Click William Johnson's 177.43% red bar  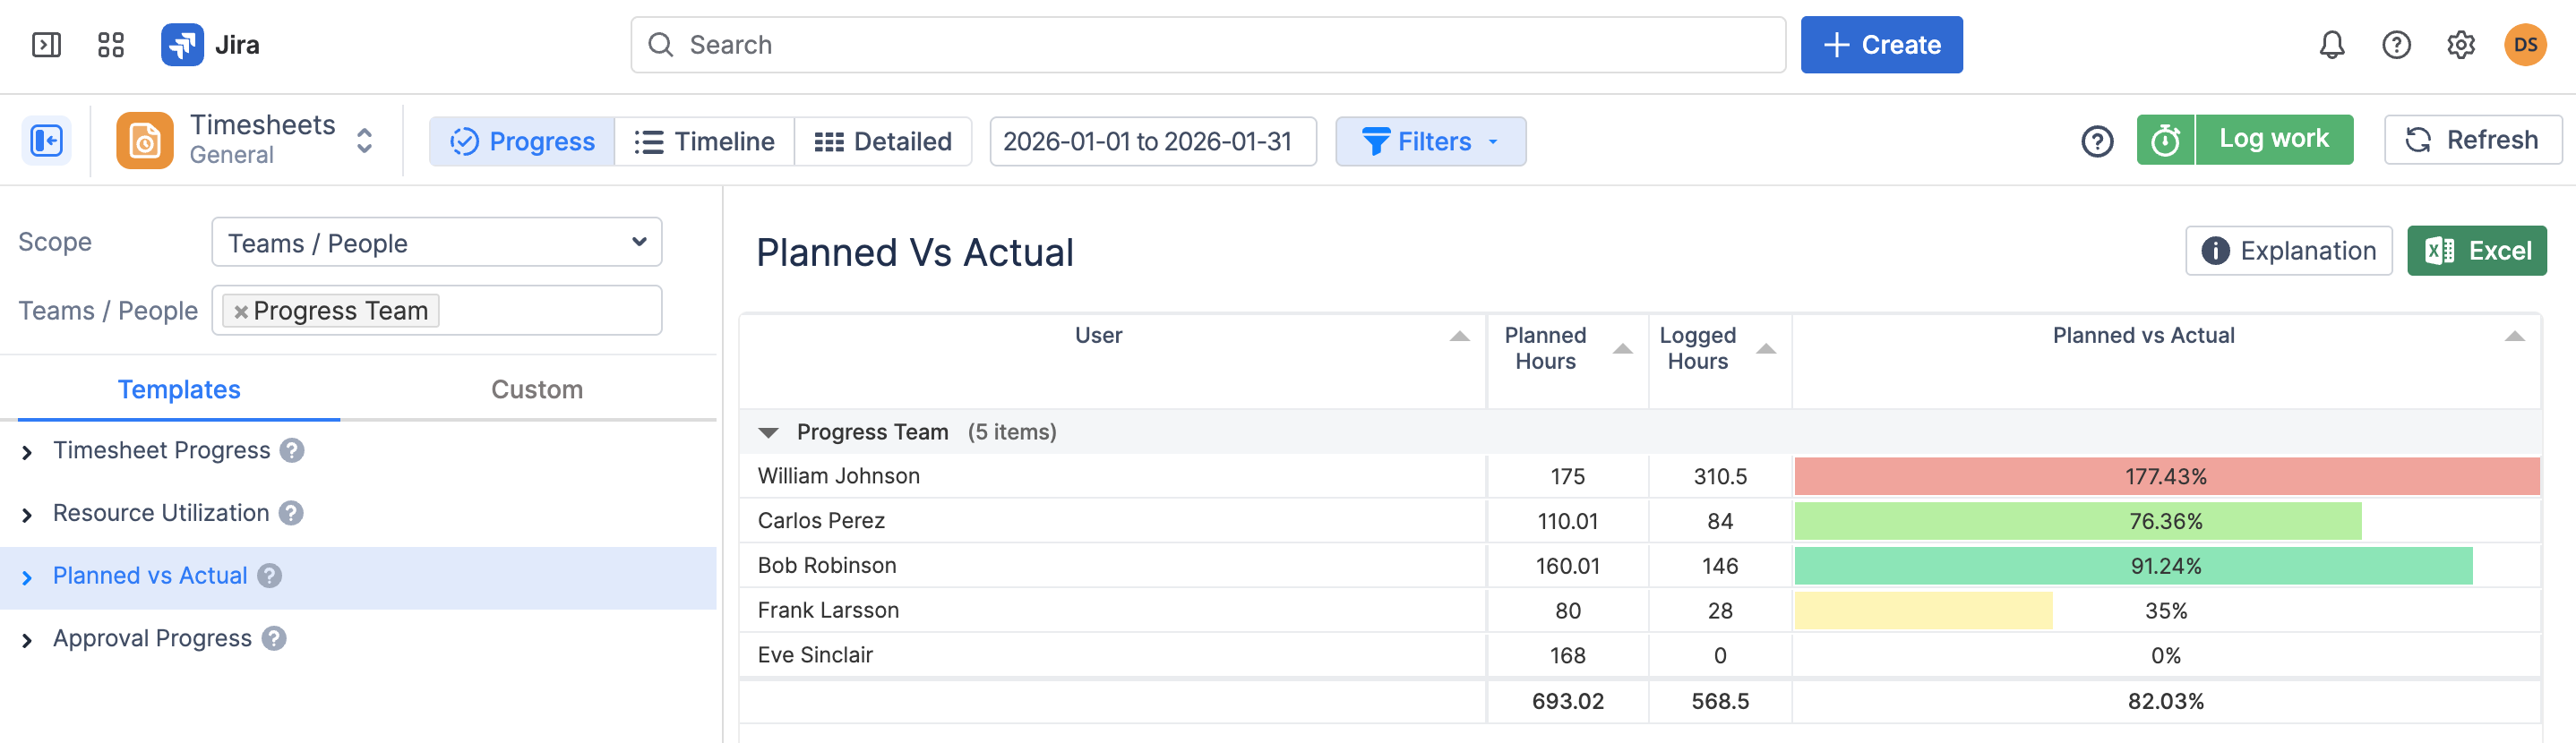pos(2166,477)
